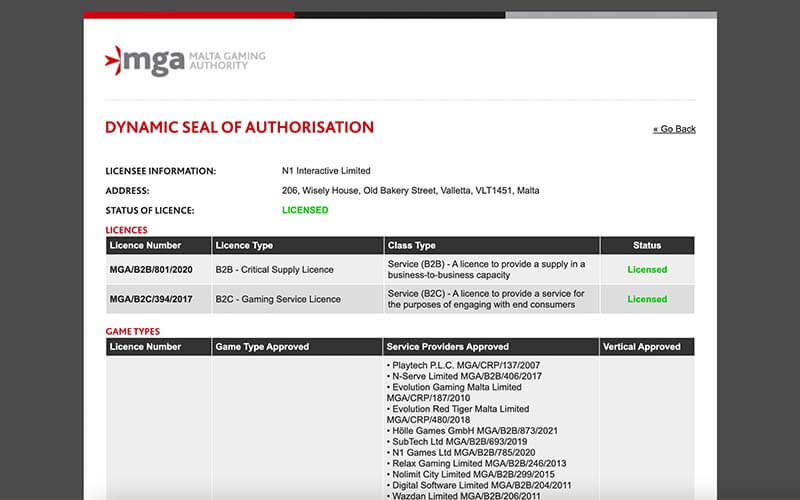Click Licensed status in the B2B row
The width and height of the screenshot is (800, 500).
pyautogui.click(x=647, y=269)
